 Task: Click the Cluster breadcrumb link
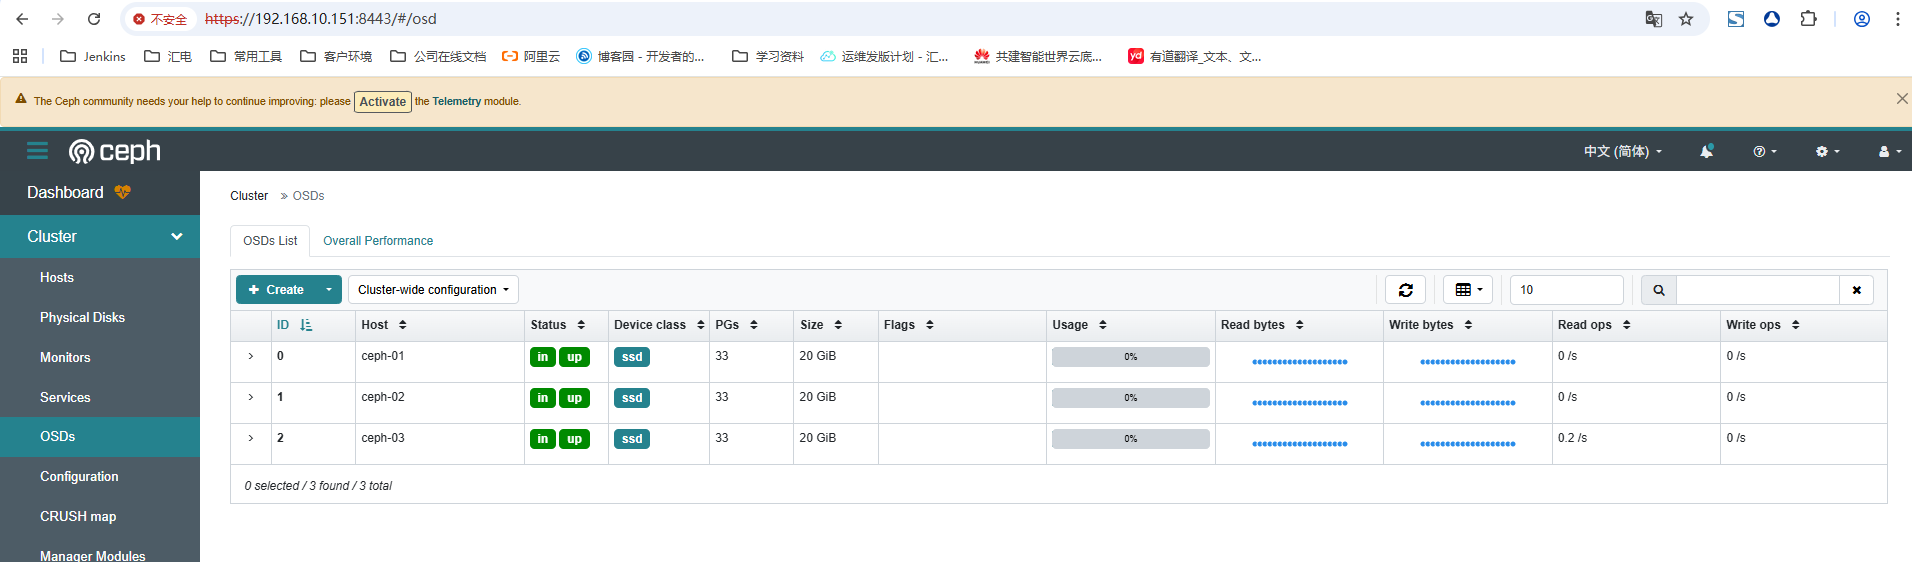pos(249,196)
